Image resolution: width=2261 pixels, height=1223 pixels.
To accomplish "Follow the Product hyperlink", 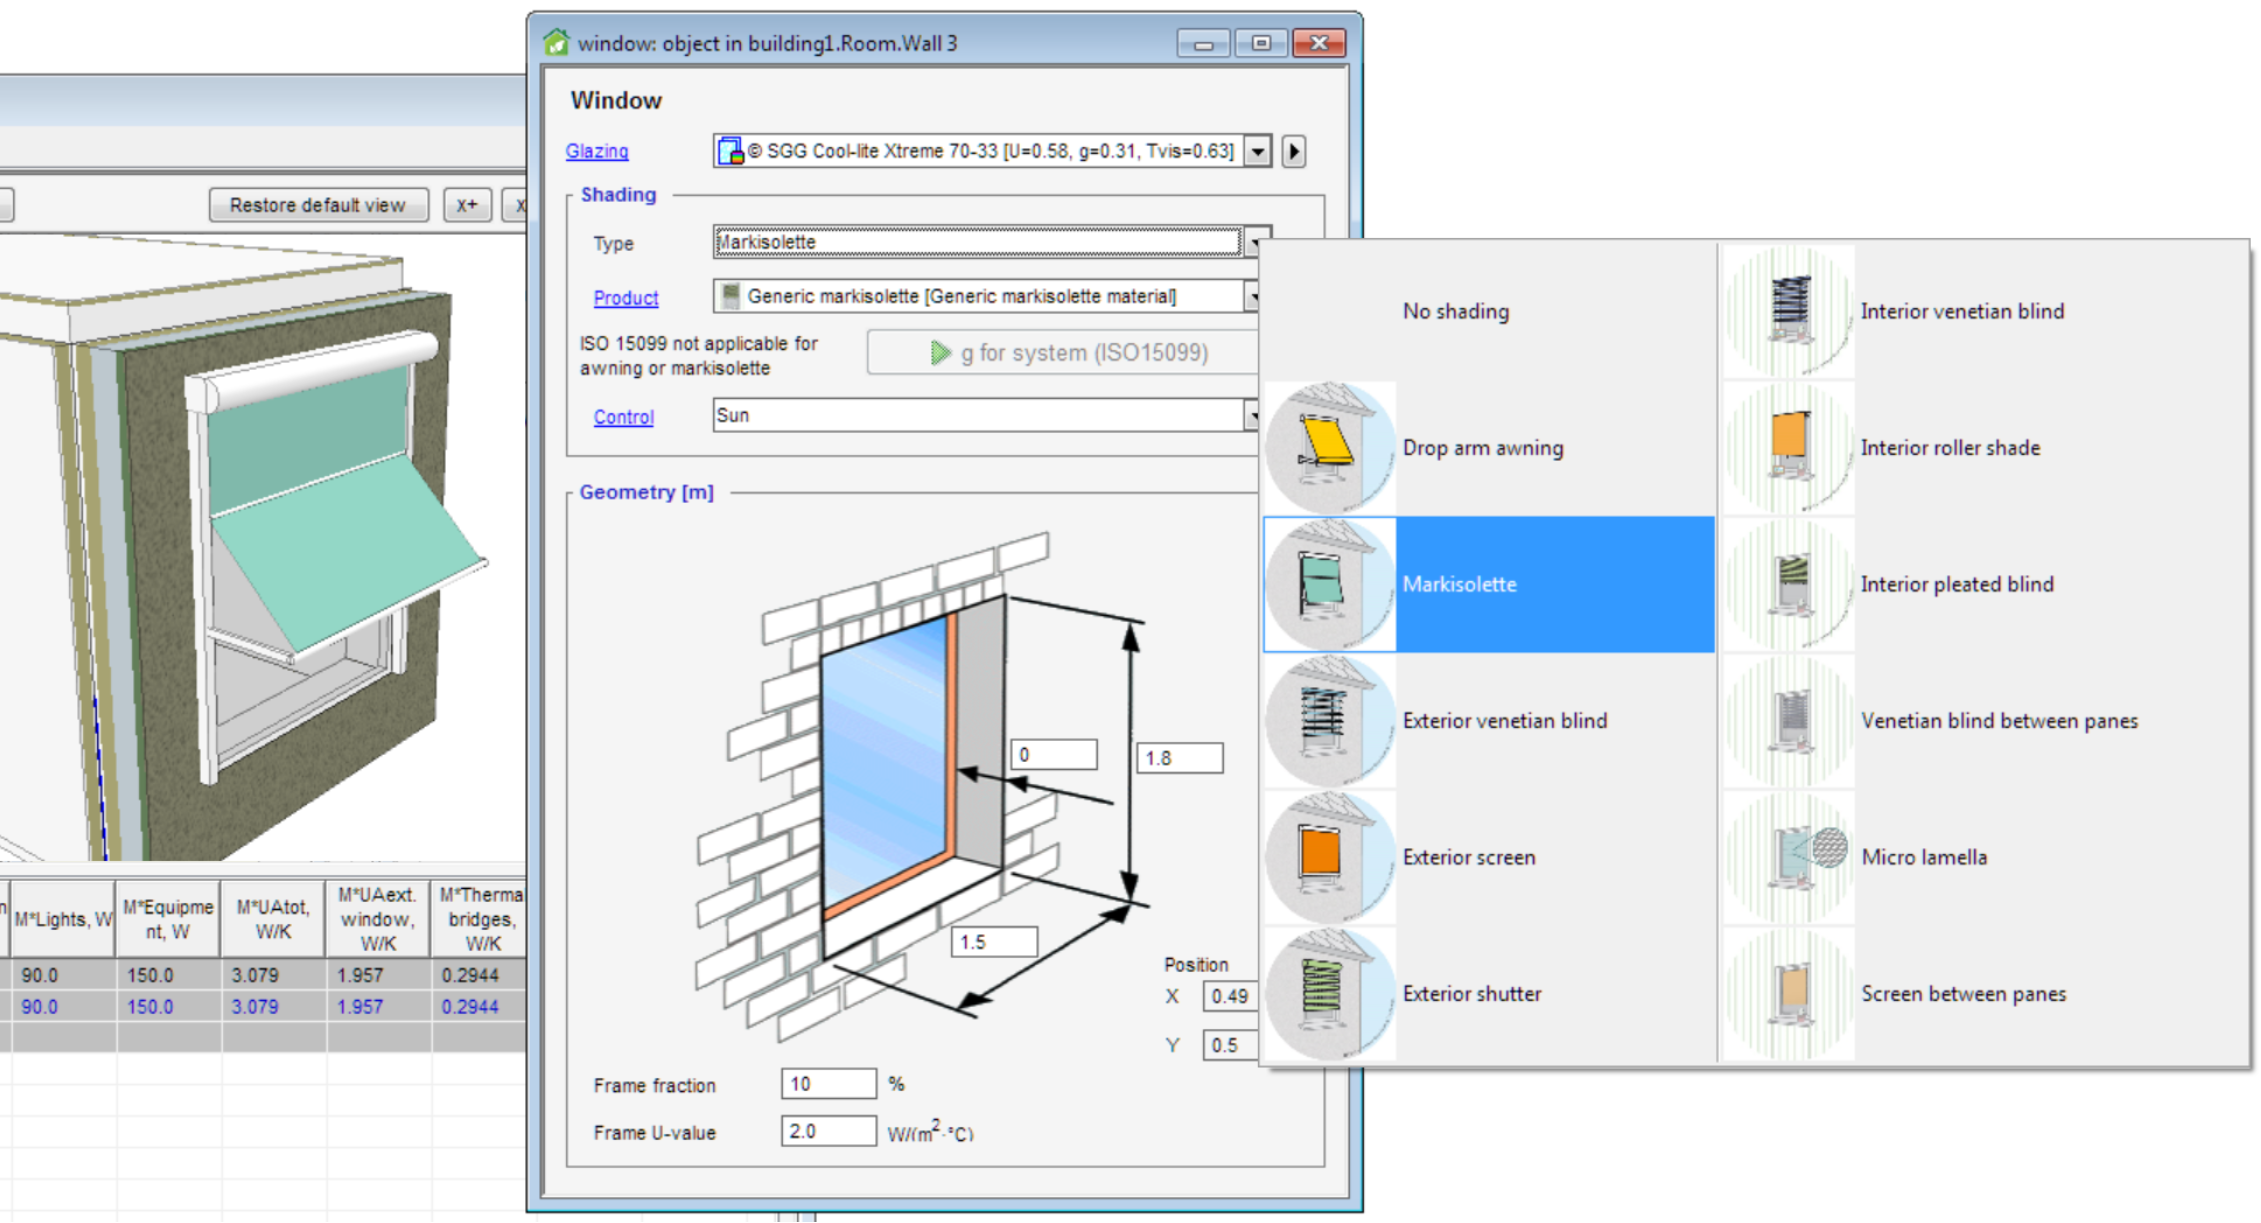I will point(626,298).
